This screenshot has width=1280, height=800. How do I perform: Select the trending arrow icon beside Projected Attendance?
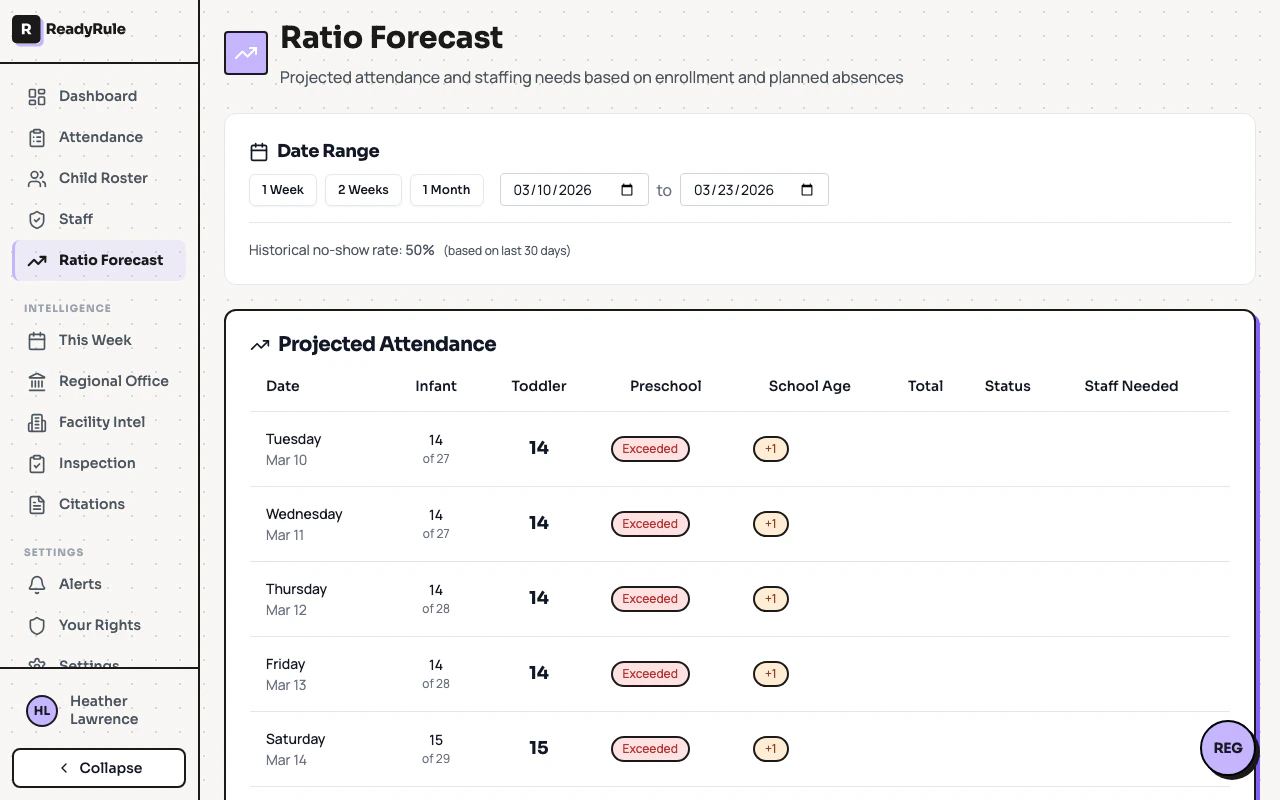[260, 344]
